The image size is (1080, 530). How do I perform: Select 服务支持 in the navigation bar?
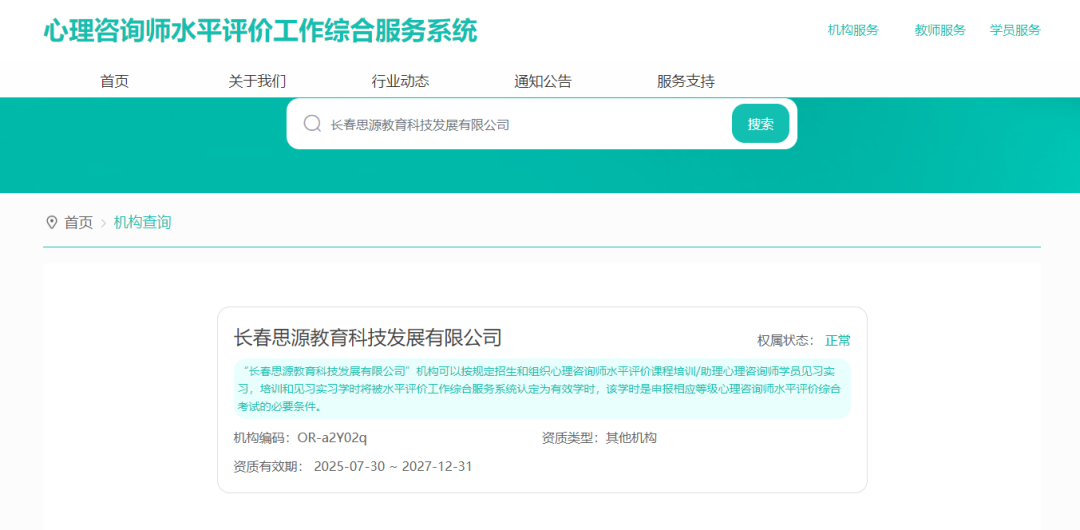(686, 81)
